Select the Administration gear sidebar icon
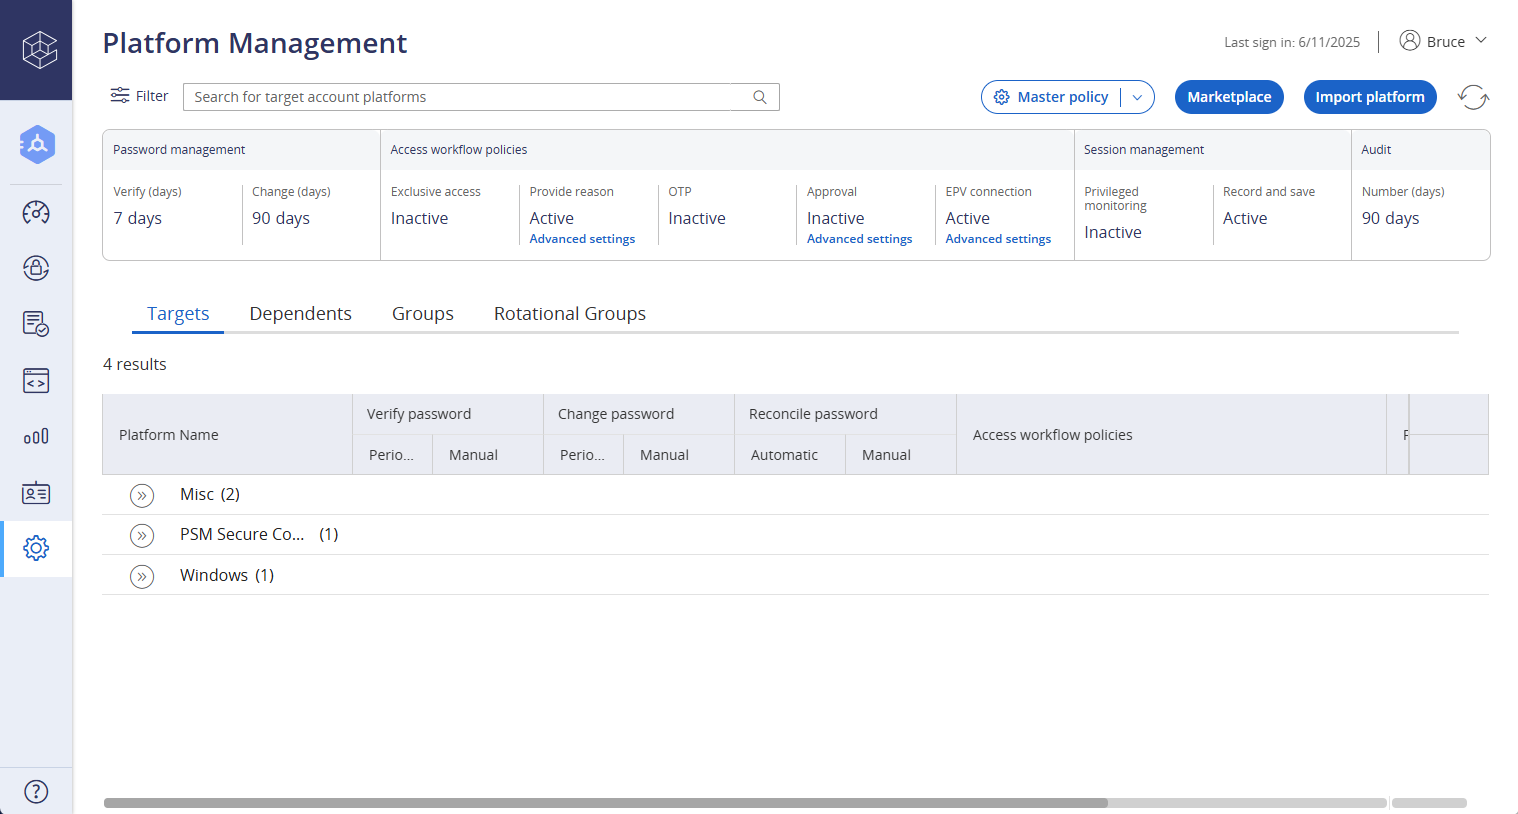1518x814 pixels. pyautogui.click(x=36, y=548)
